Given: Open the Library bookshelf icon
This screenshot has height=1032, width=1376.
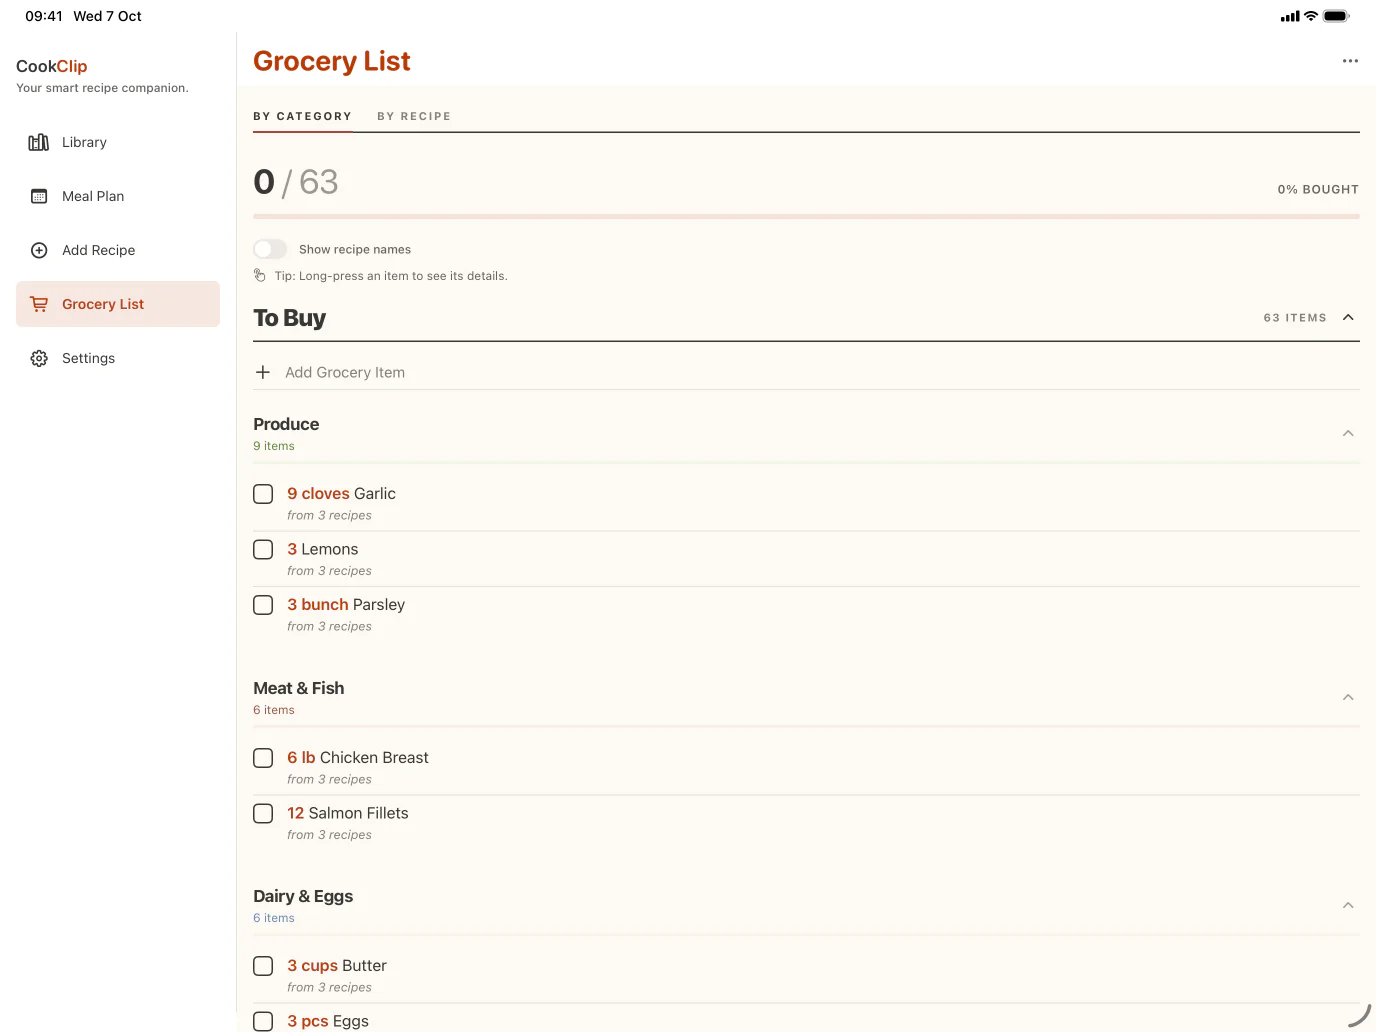Looking at the screenshot, I should (x=39, y=142).
